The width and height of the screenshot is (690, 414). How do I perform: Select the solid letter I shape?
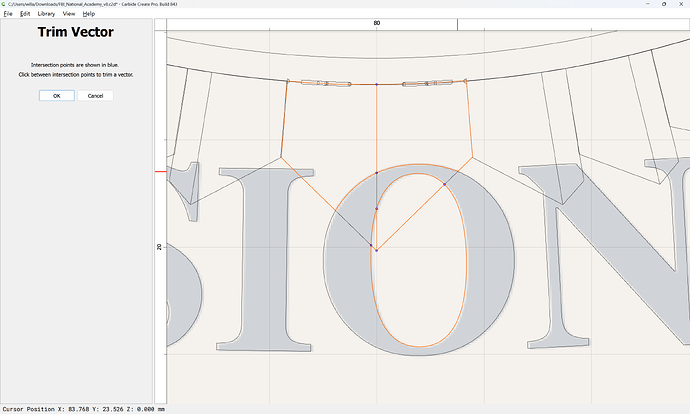265,260
